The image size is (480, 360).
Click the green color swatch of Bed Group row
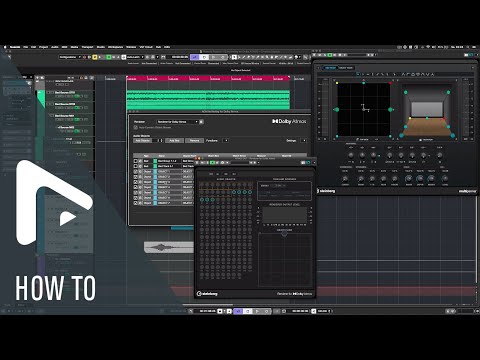click(155, 161)
